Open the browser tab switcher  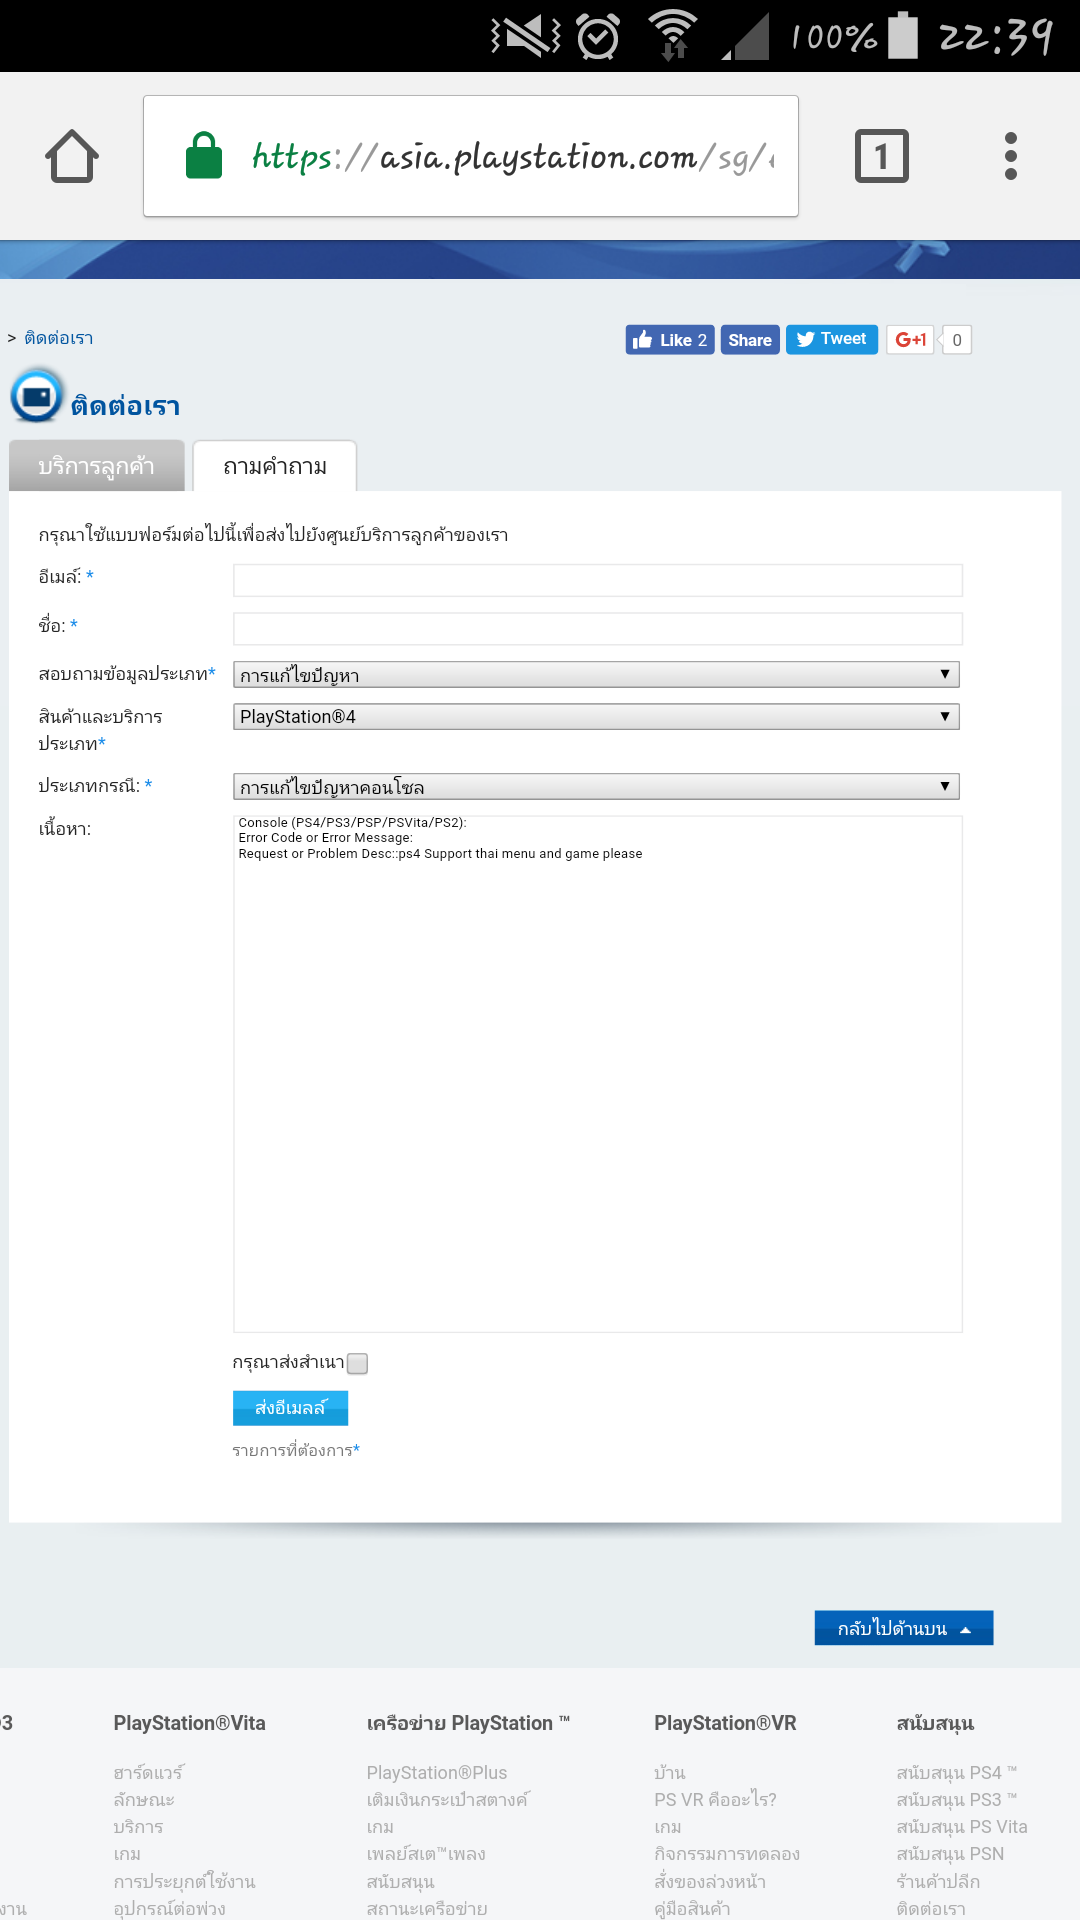click(881, 157)
